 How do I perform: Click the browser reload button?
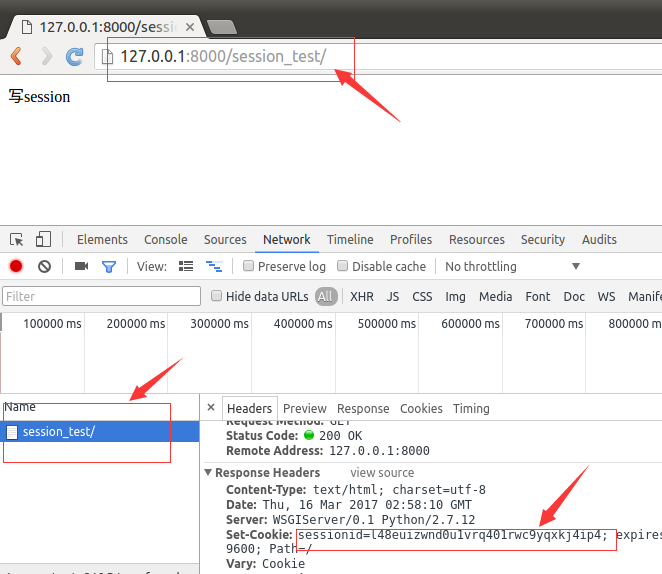74,56
